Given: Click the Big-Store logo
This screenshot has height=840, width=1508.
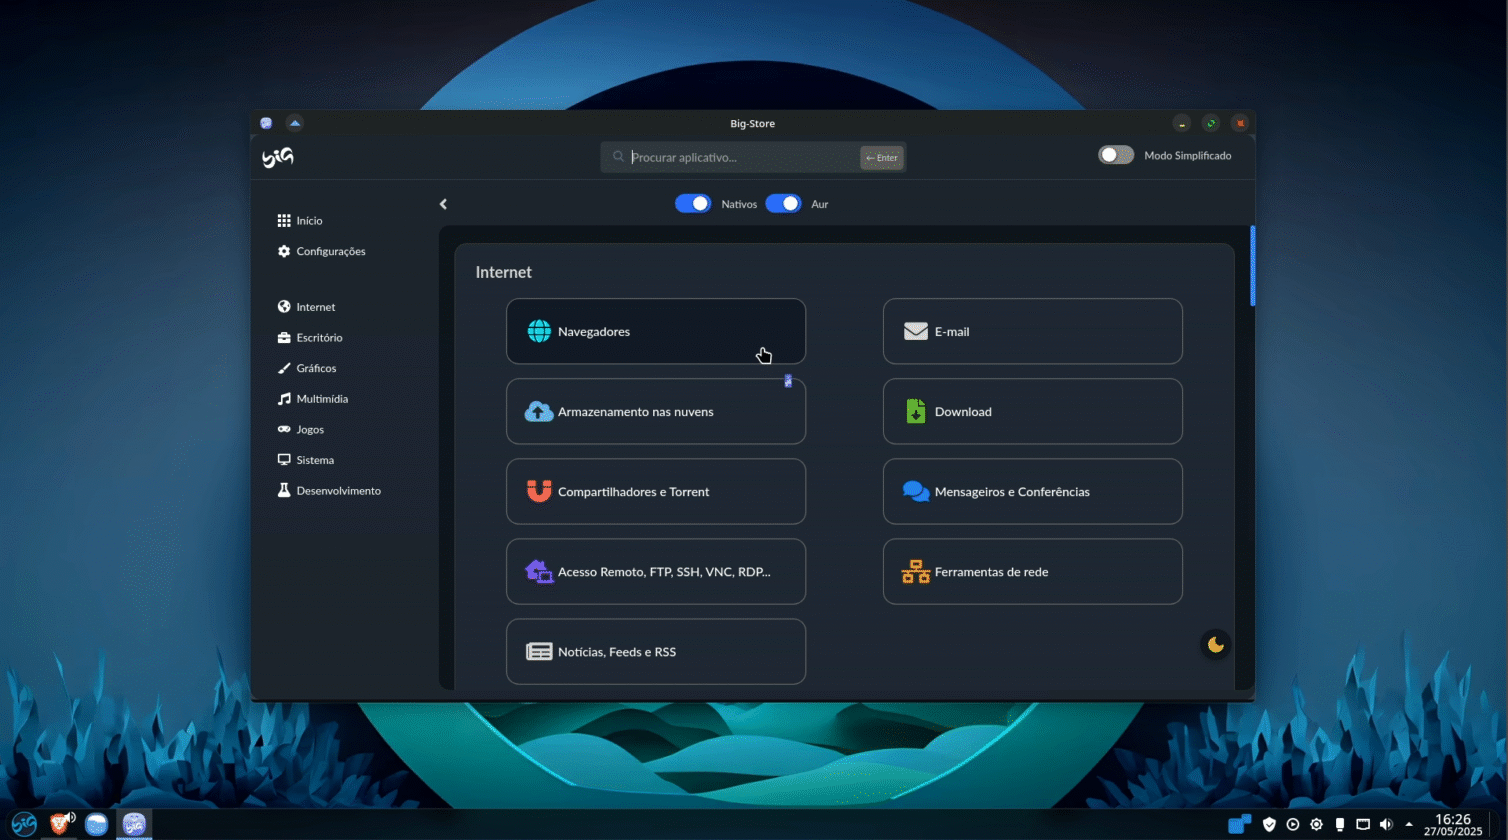Looking at the screenshot, I should 276,157.
